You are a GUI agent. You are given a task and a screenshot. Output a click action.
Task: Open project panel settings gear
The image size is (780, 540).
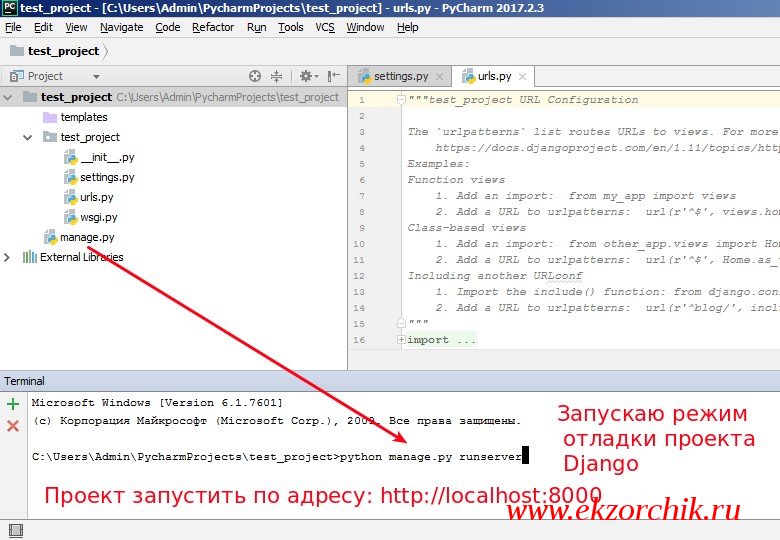click(x=308, y=76)
